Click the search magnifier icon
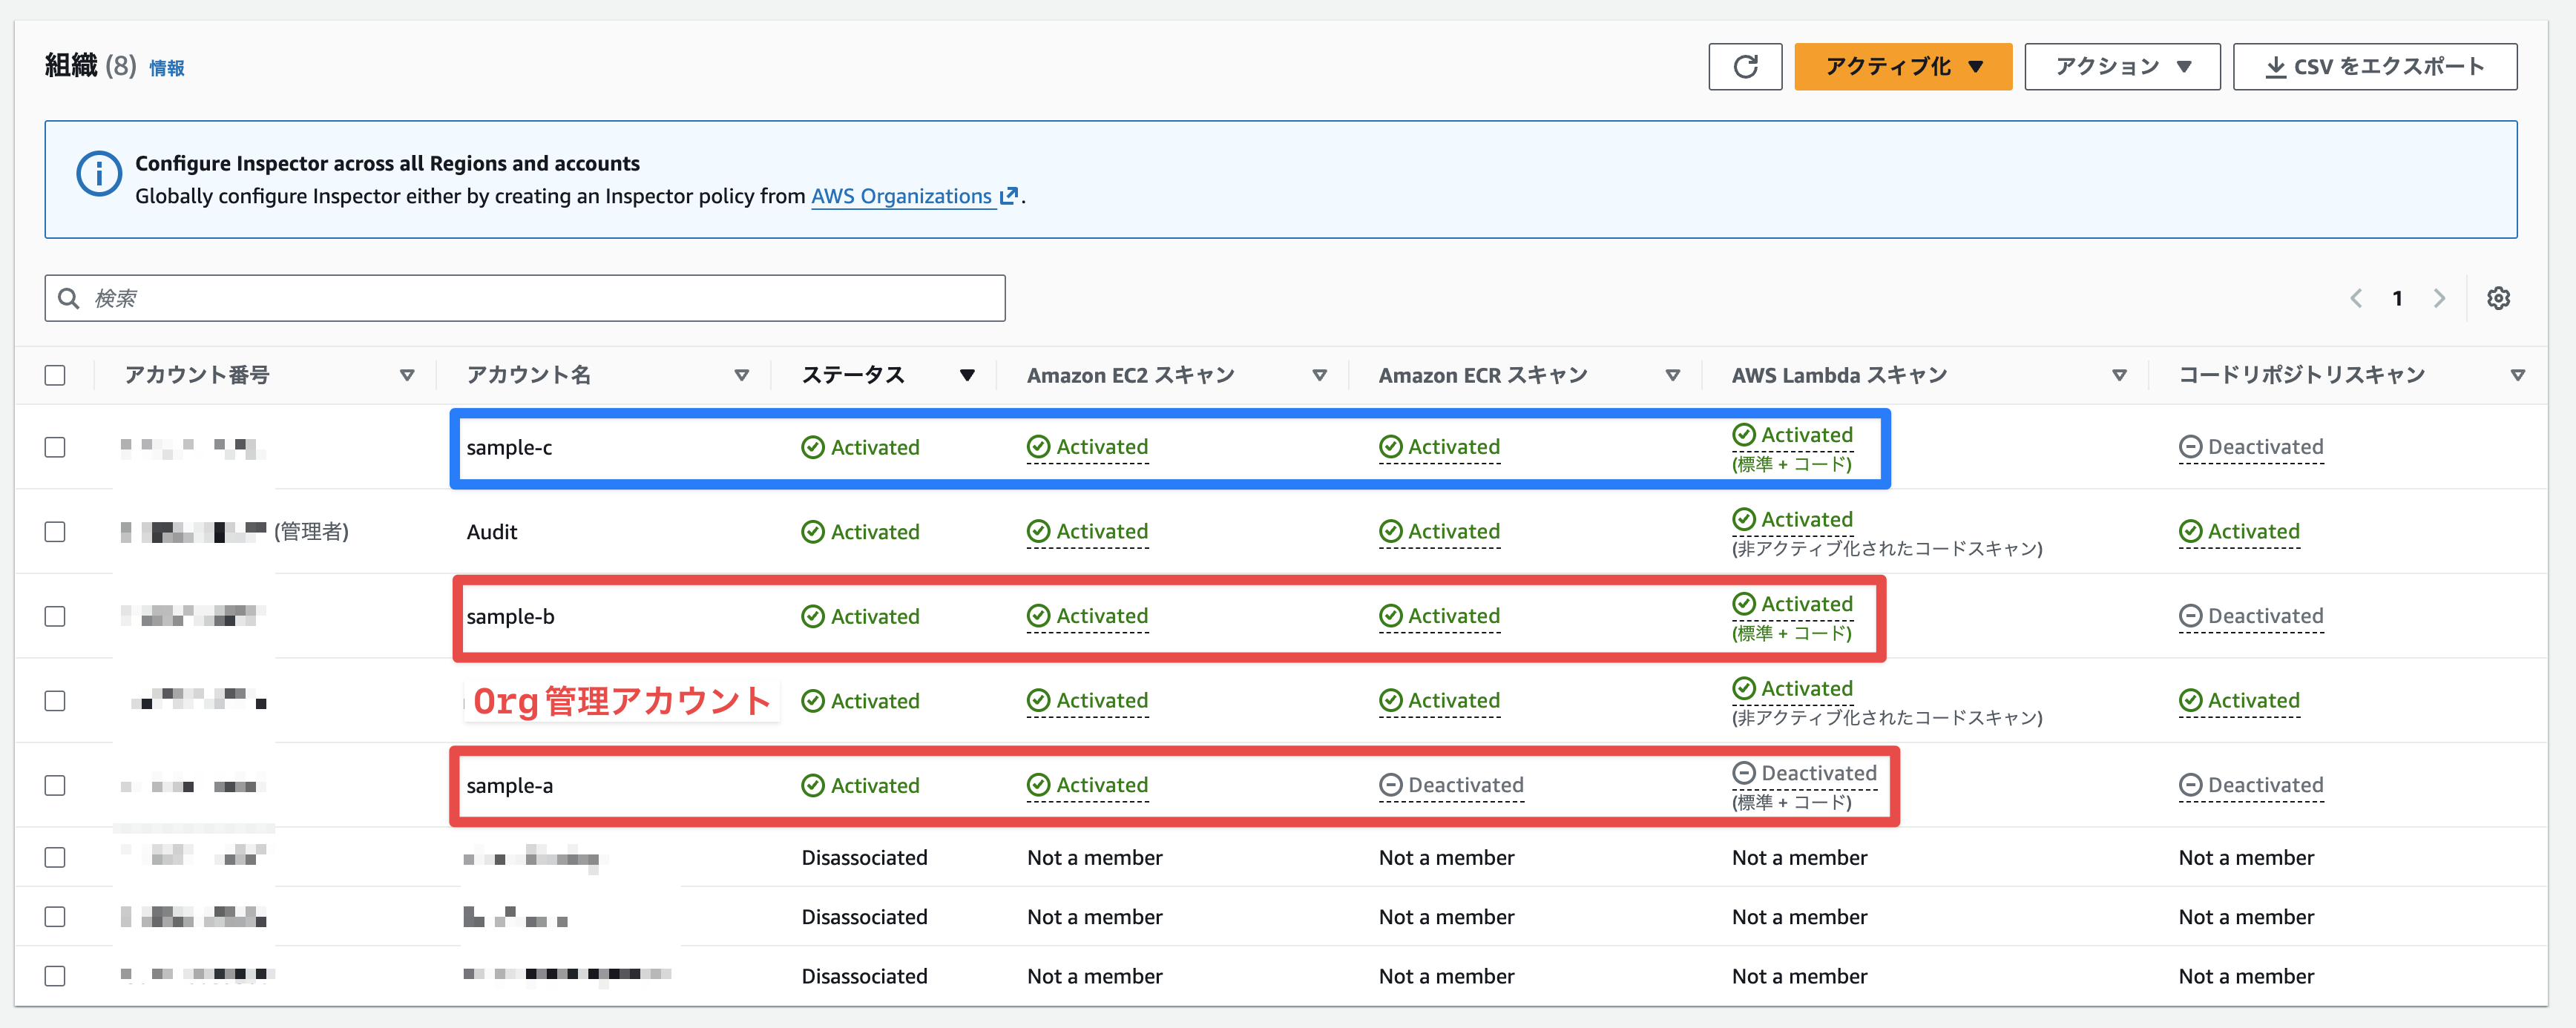Viewport: 2576px width, 1028px height. 68,298
